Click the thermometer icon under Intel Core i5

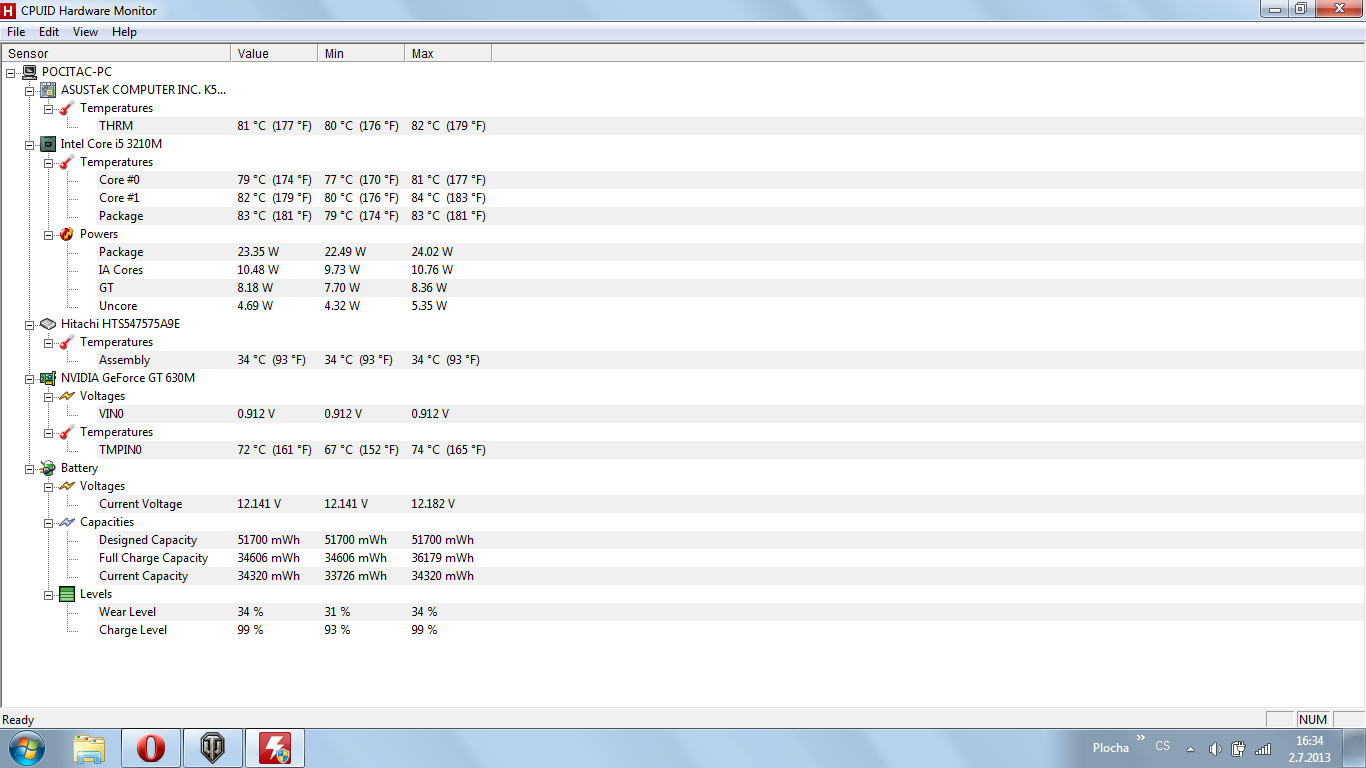coord(67,162)
